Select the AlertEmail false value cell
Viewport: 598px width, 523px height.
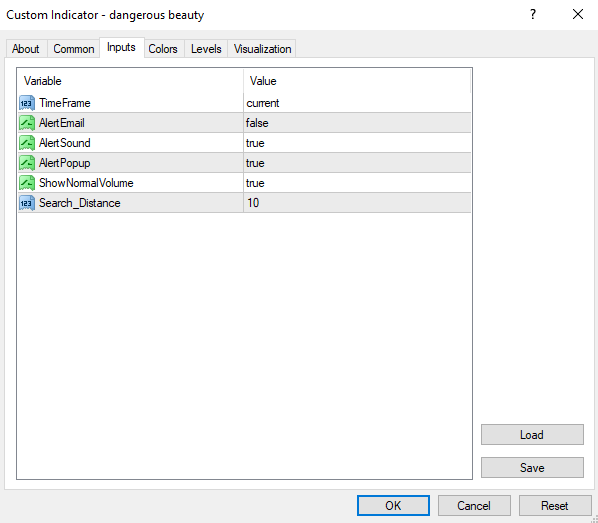coord(357,123)
